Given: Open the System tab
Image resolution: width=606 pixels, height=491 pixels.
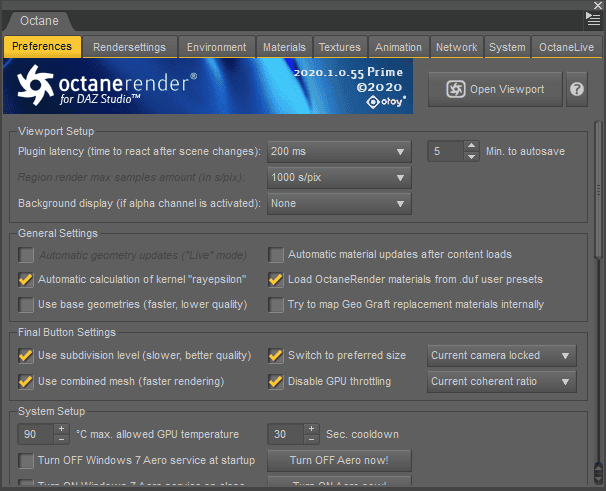Looking at the screenshot, I should point(507,47).
